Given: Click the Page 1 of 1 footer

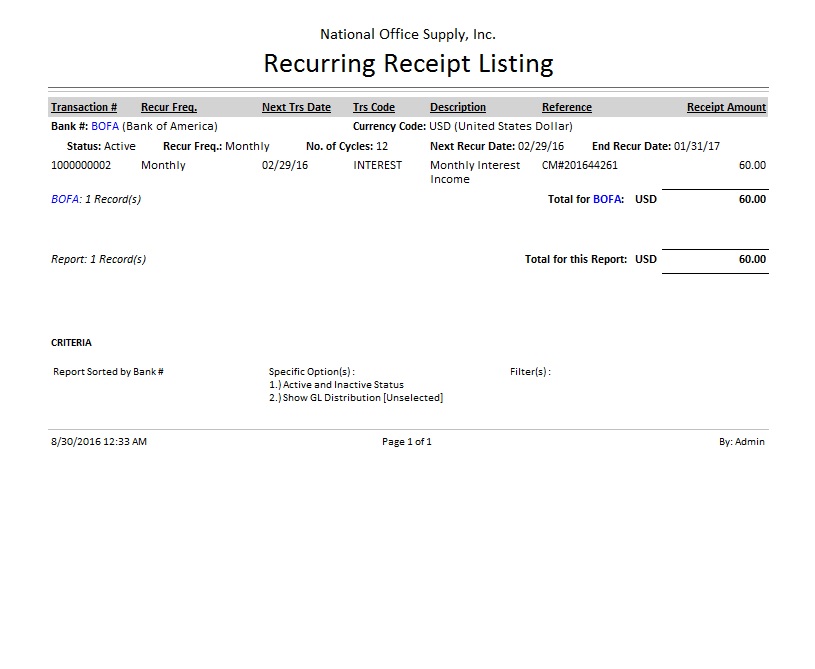Looking at the screenshot, I should (407, 441).
